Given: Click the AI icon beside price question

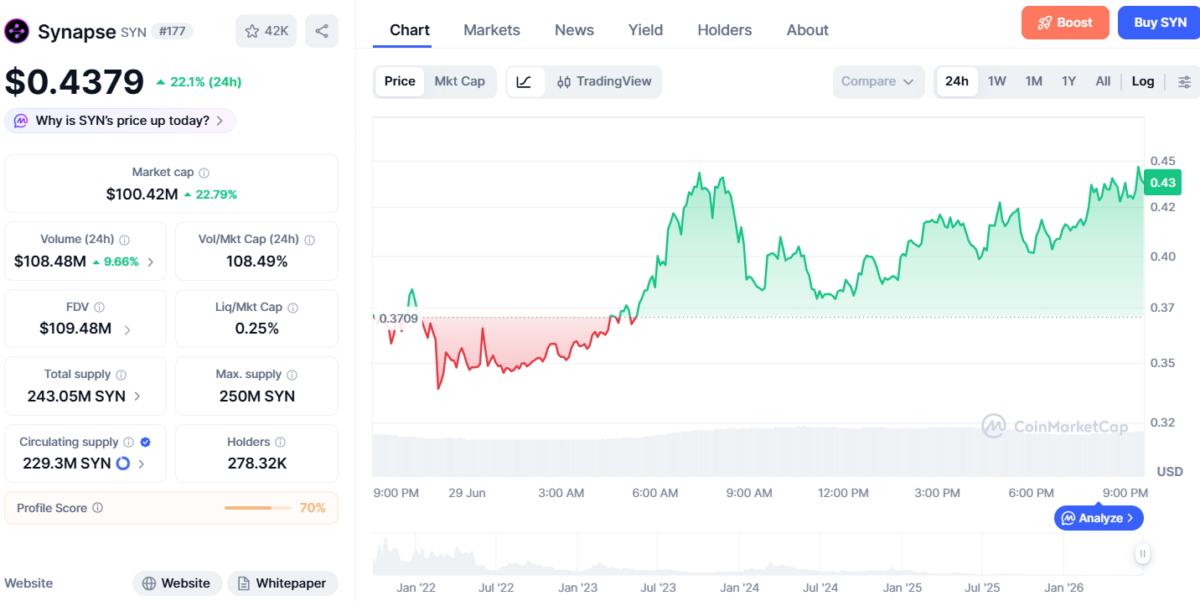Looking at the screenshot, I should point(21,121).
